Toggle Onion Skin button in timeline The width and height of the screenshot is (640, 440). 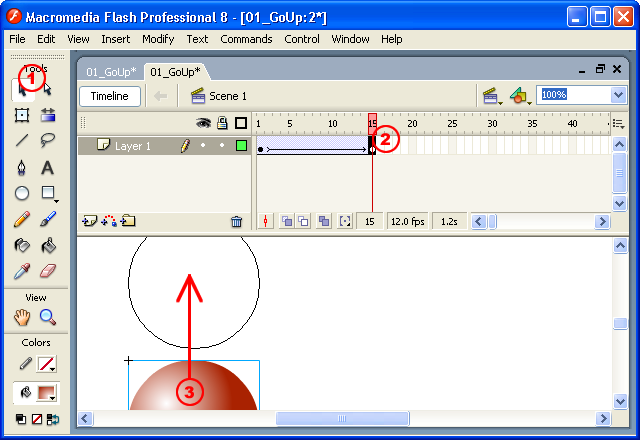tap(286, 222)
